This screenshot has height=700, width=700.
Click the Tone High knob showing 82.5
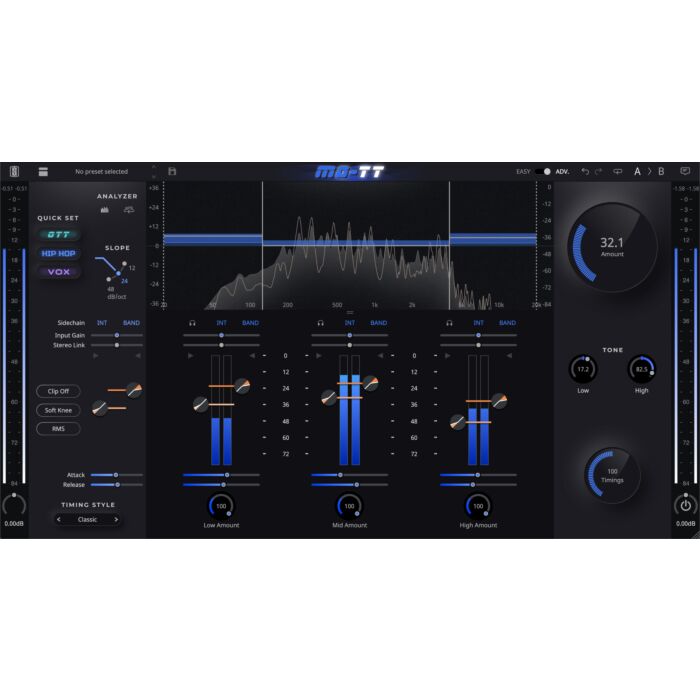tap(642, 369)
